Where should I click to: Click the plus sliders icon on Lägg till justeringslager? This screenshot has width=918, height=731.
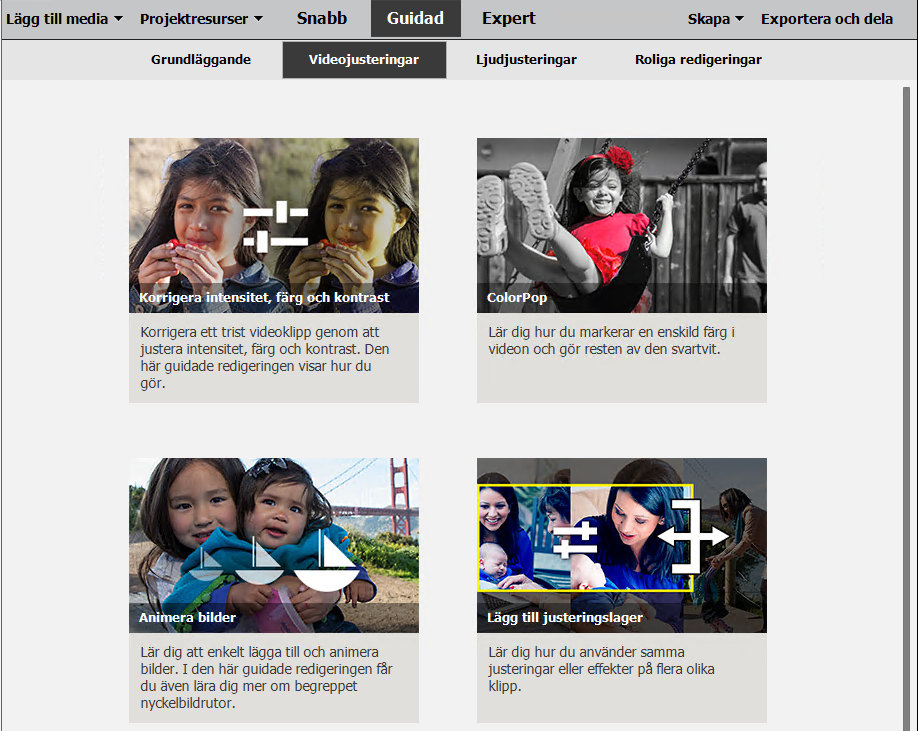(576, 539)
